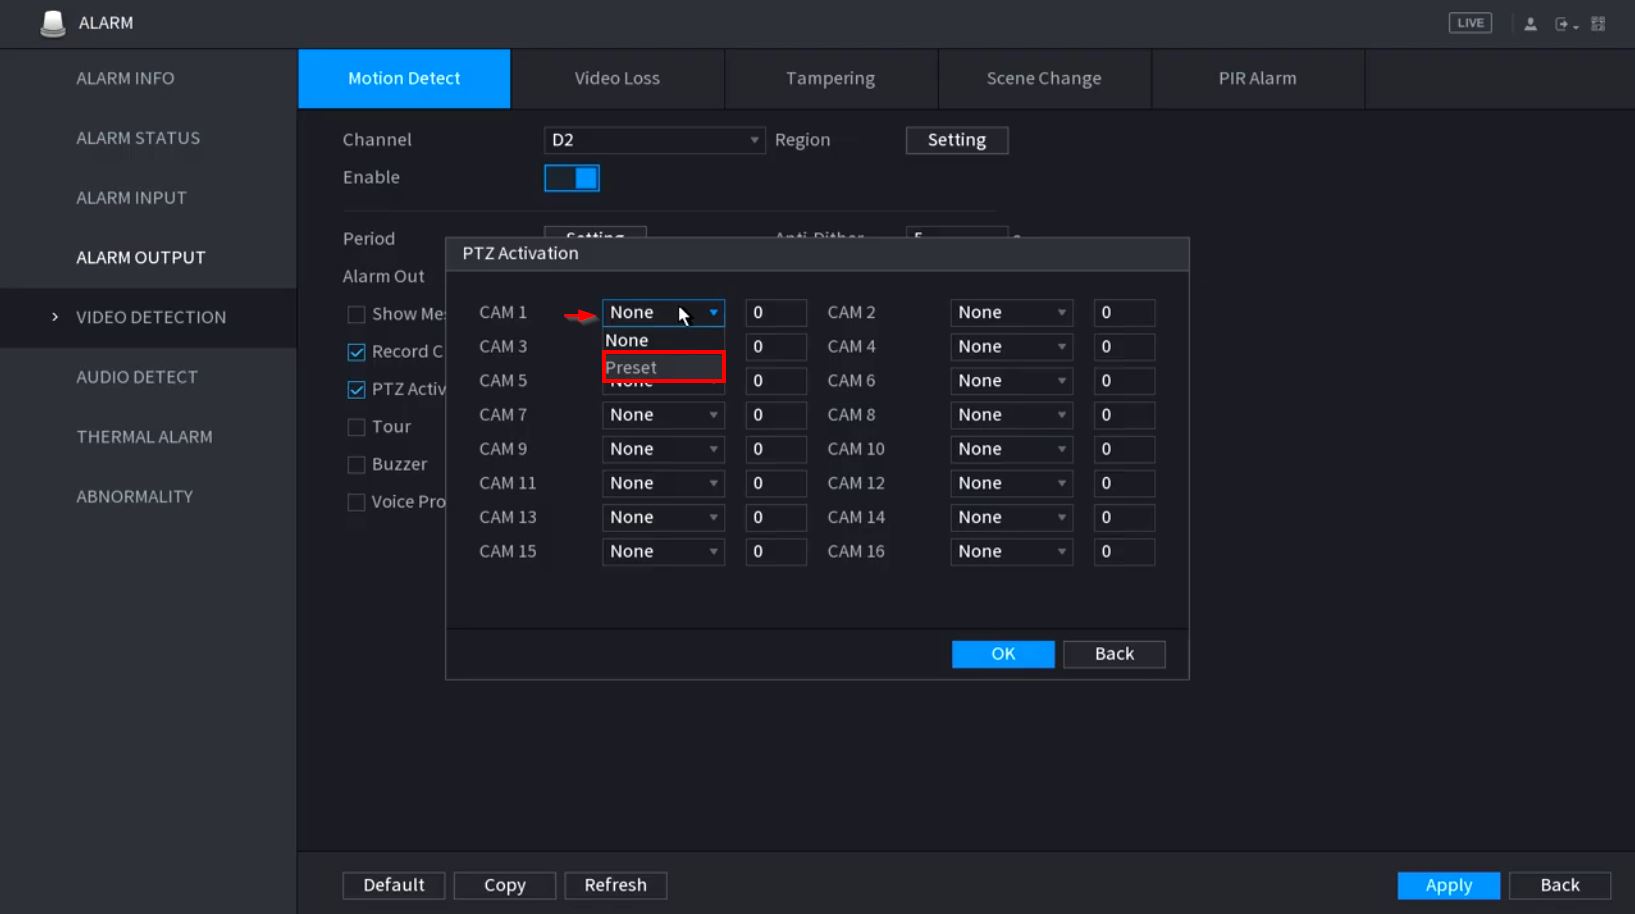1635x914 pixels.
Task: Open the Tampering tab
Action: [830, 78]
